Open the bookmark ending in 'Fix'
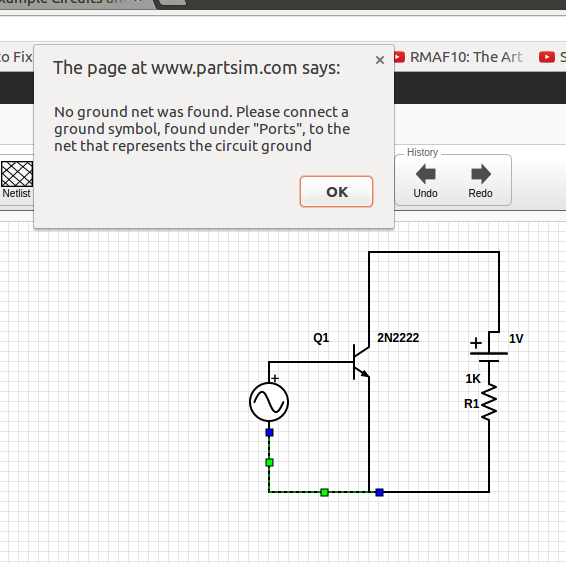The height and width of the screenshot is (563, 566). (x=16, y=57)
